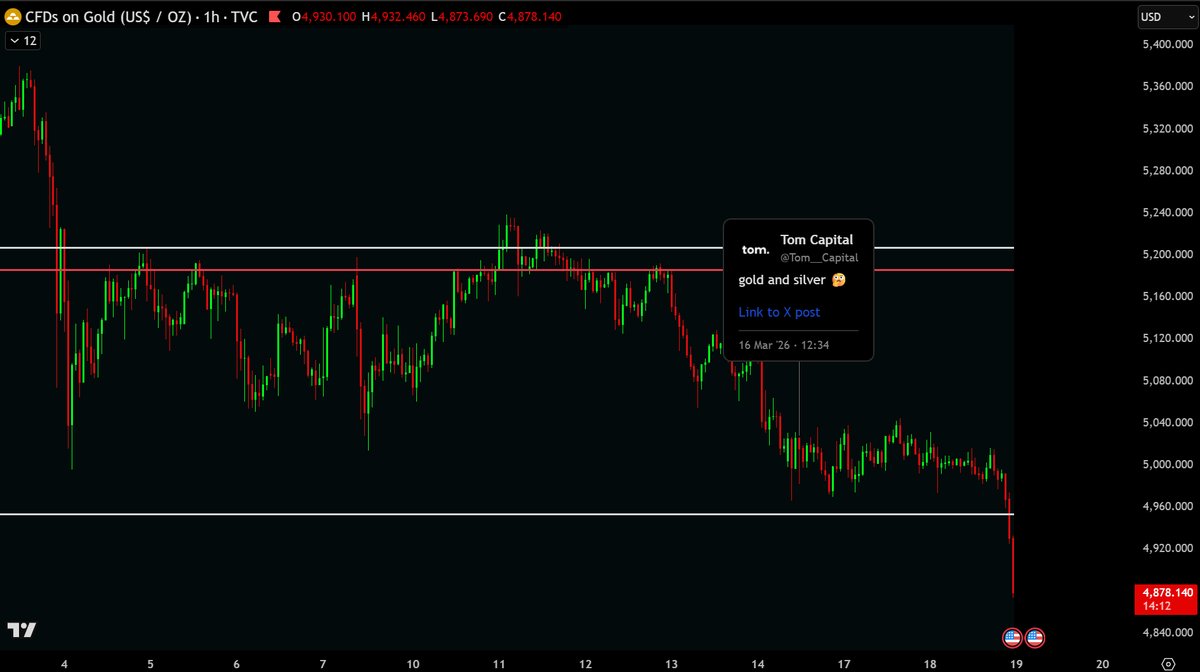Click the date label 14 on time axis
Screen dimensions: 1200x672
pos(758,663)
